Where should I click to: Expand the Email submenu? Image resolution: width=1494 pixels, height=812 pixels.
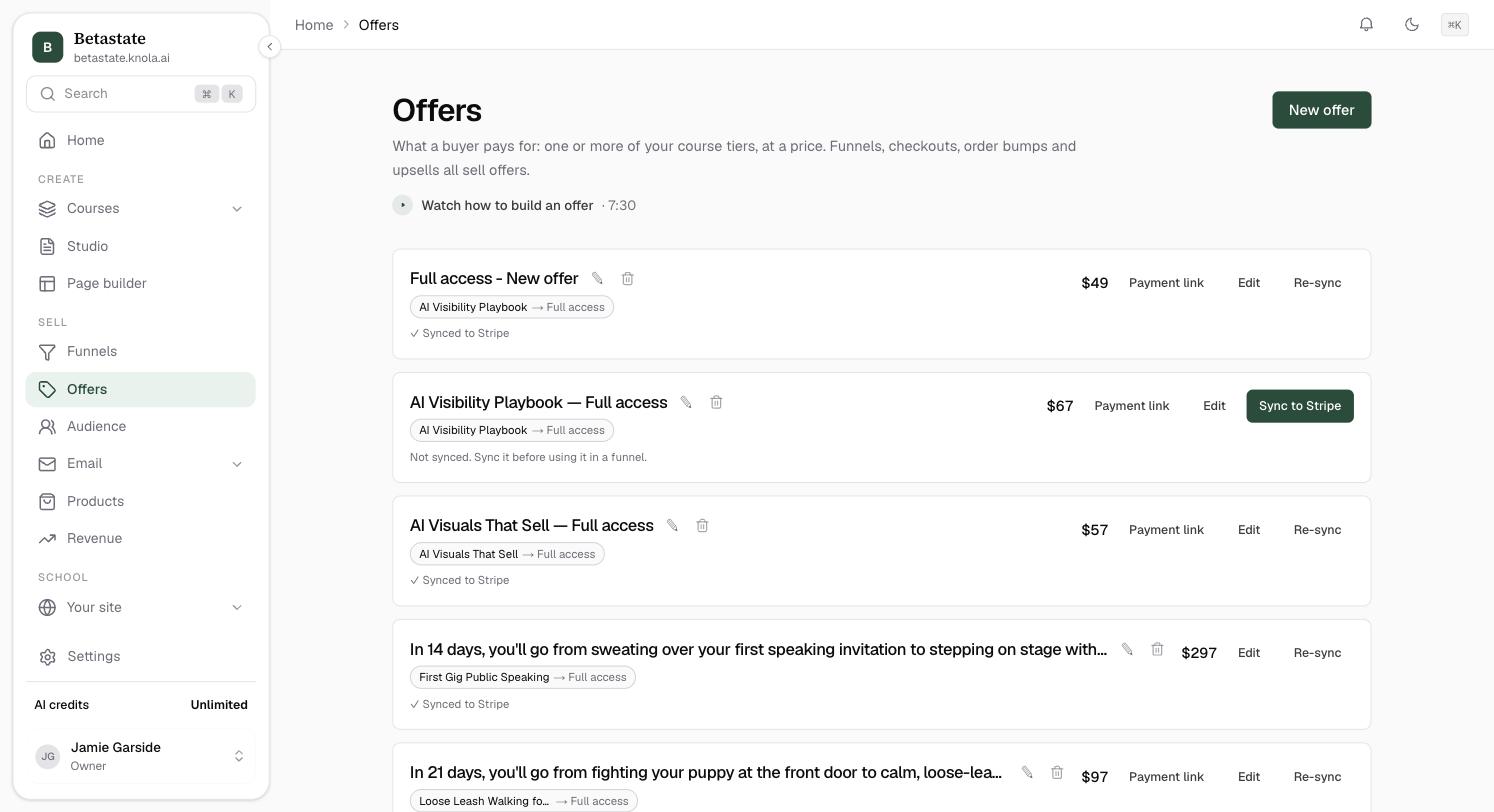237,464
